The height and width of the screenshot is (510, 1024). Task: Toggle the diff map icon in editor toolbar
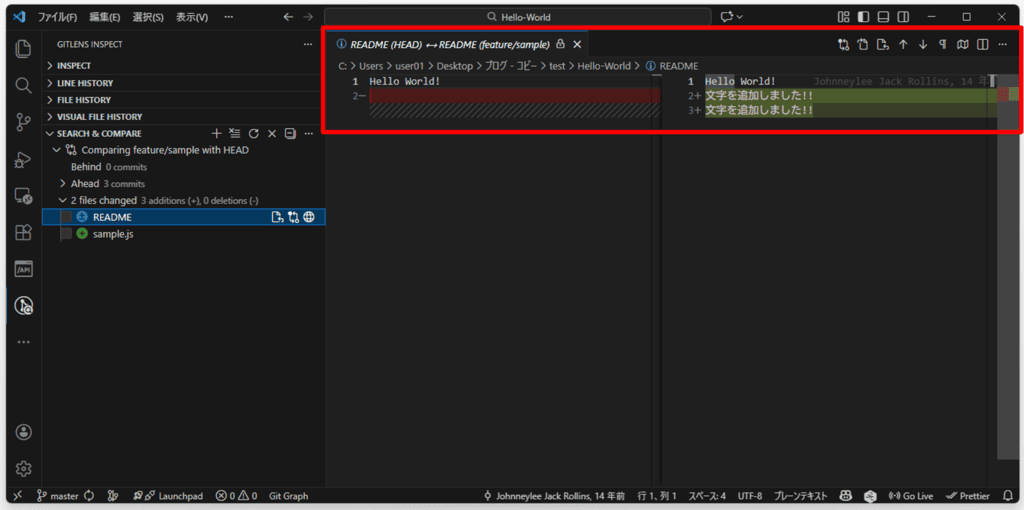(x=962, y=44)
